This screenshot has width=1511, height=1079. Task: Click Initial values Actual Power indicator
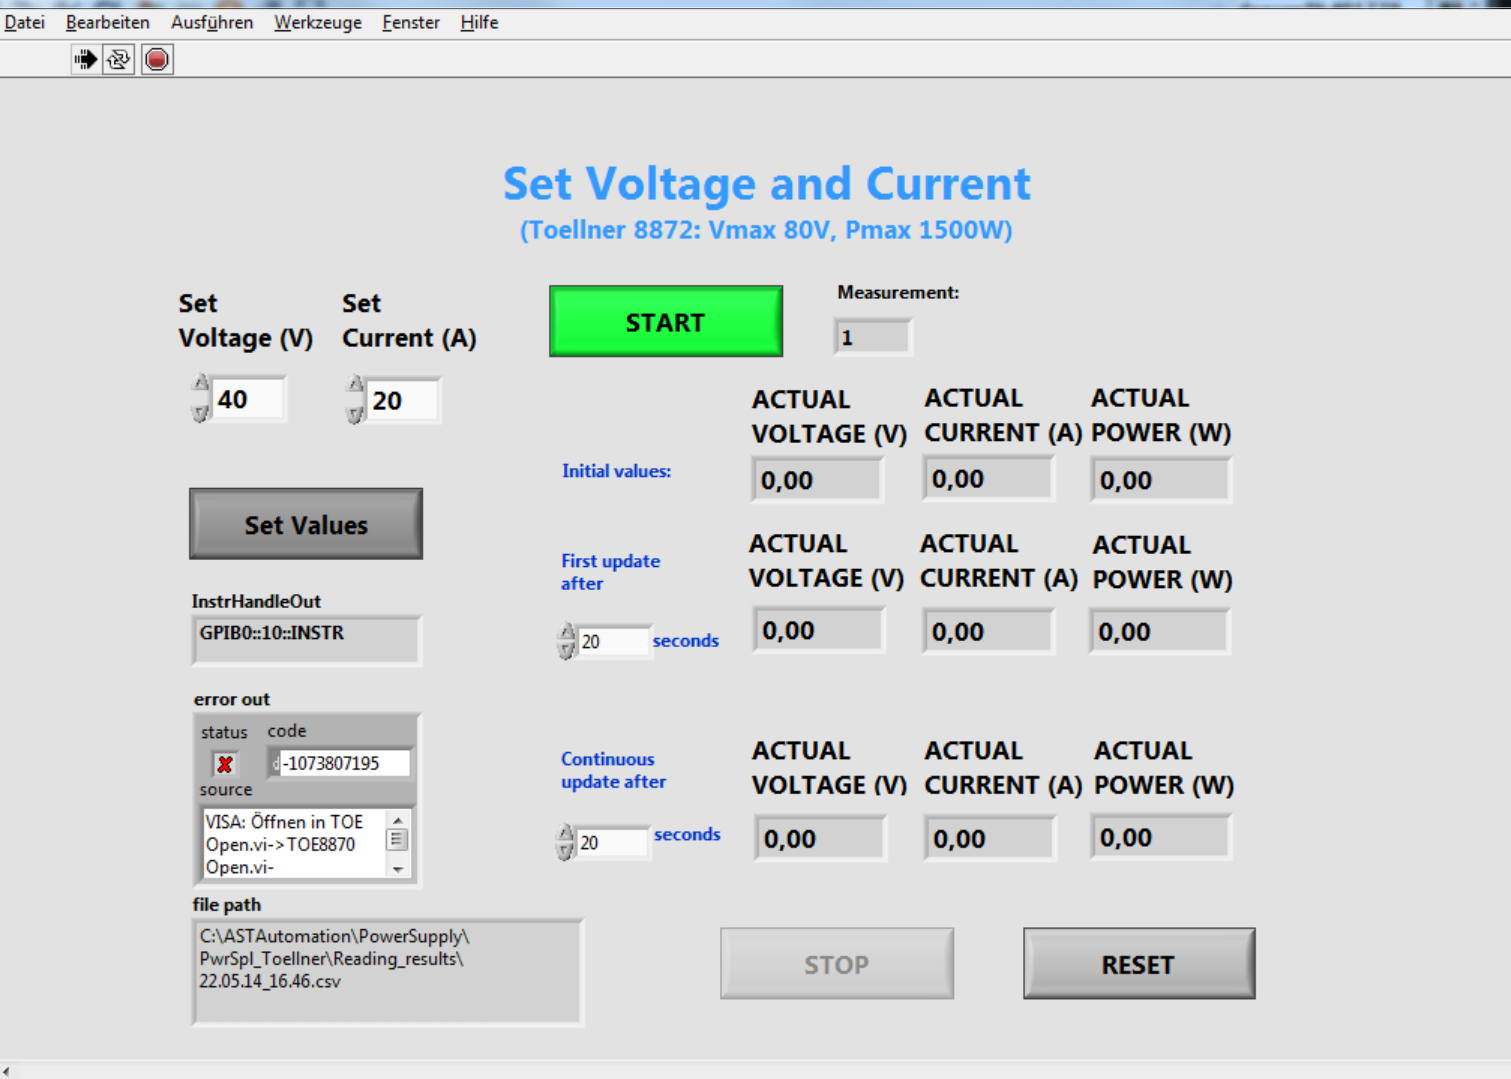pos(1160,480)
